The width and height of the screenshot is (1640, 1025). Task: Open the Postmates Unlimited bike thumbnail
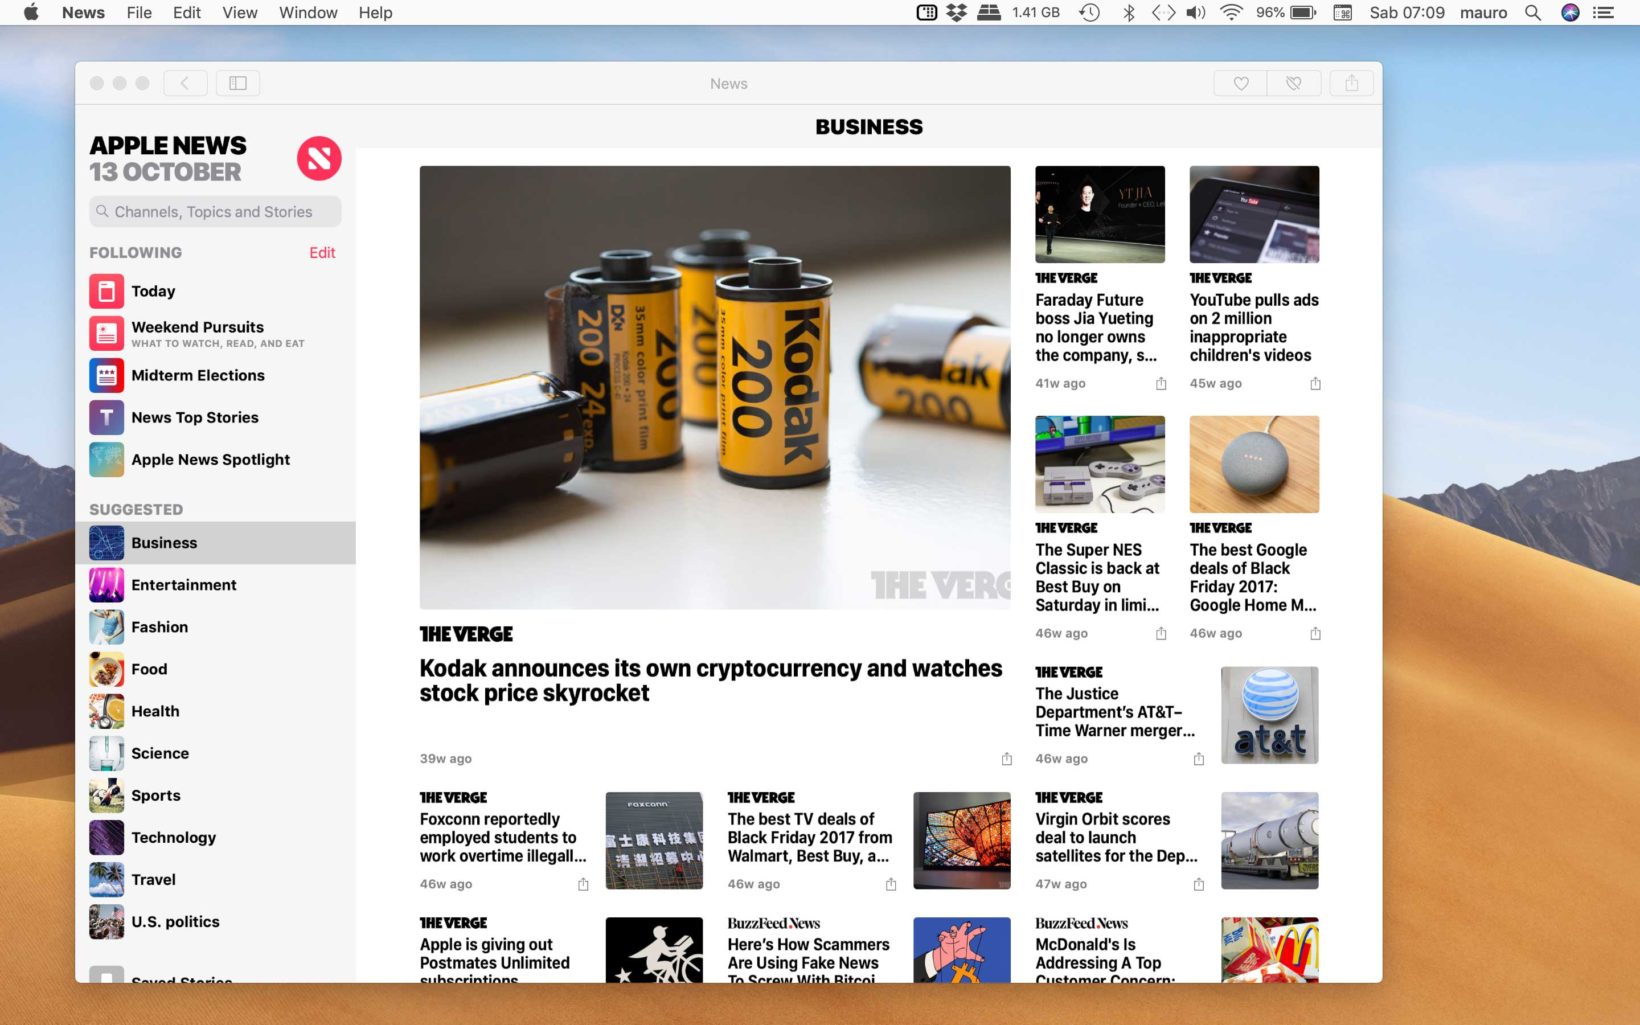click(654, 949)
